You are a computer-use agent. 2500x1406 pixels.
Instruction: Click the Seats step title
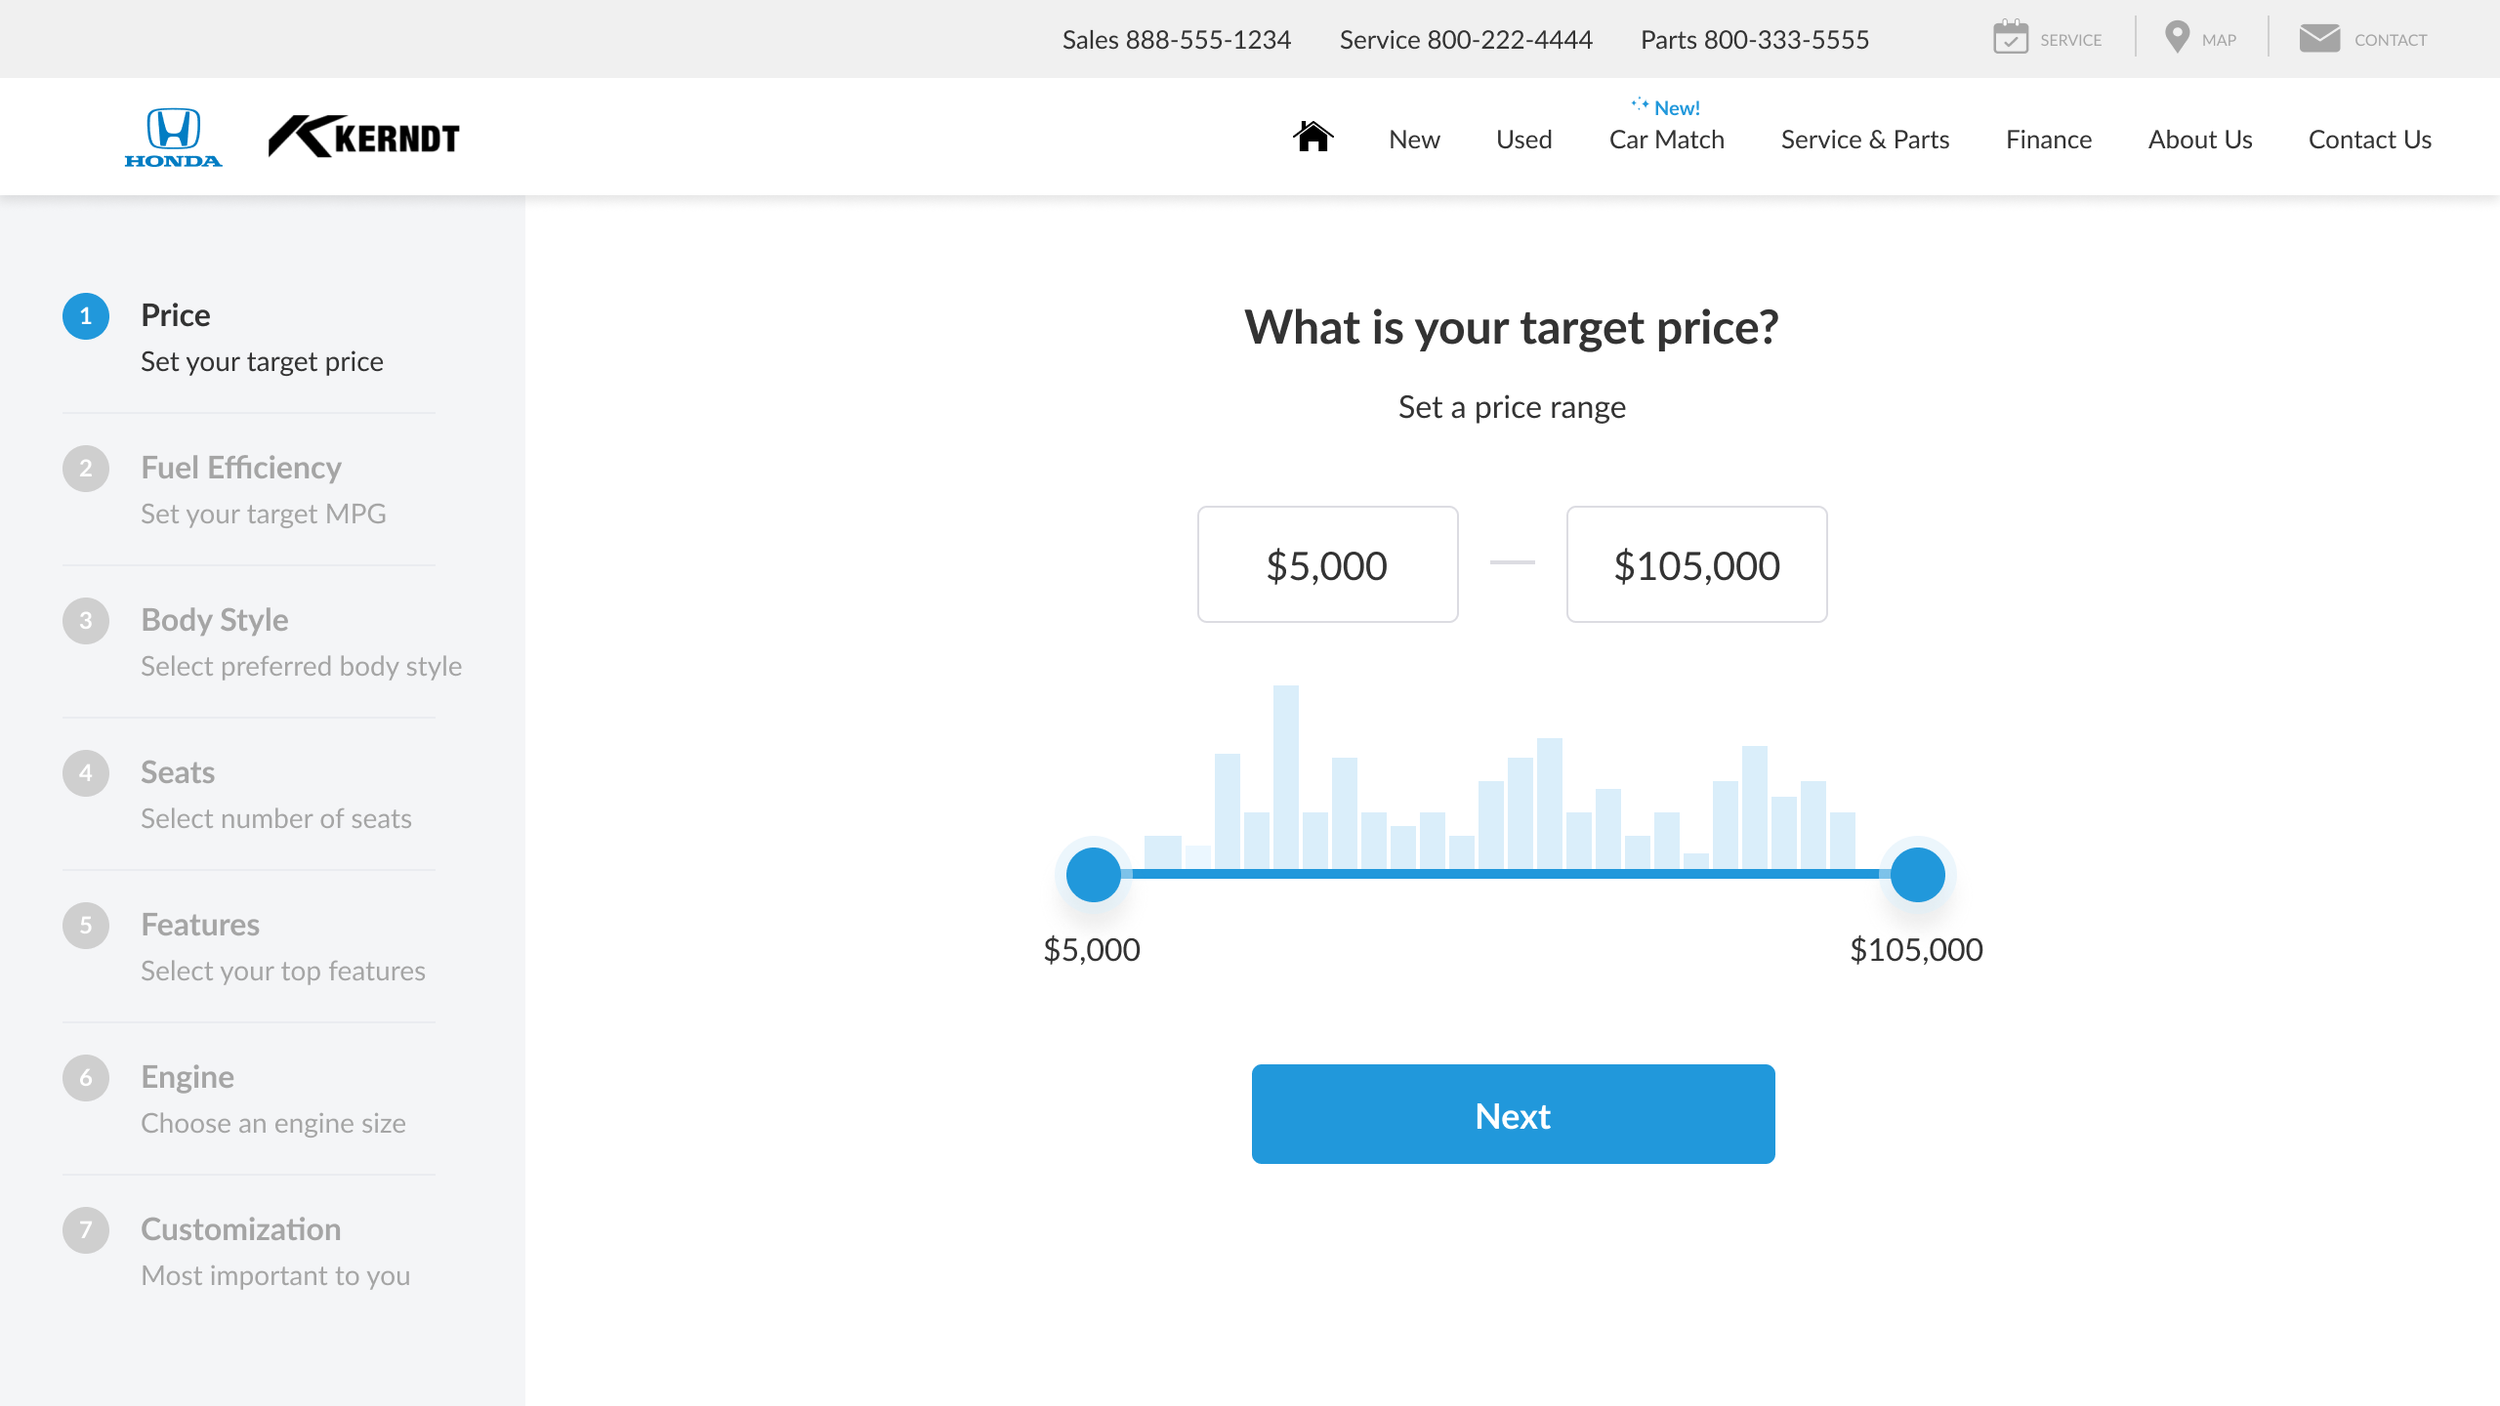tap(177, 772)
